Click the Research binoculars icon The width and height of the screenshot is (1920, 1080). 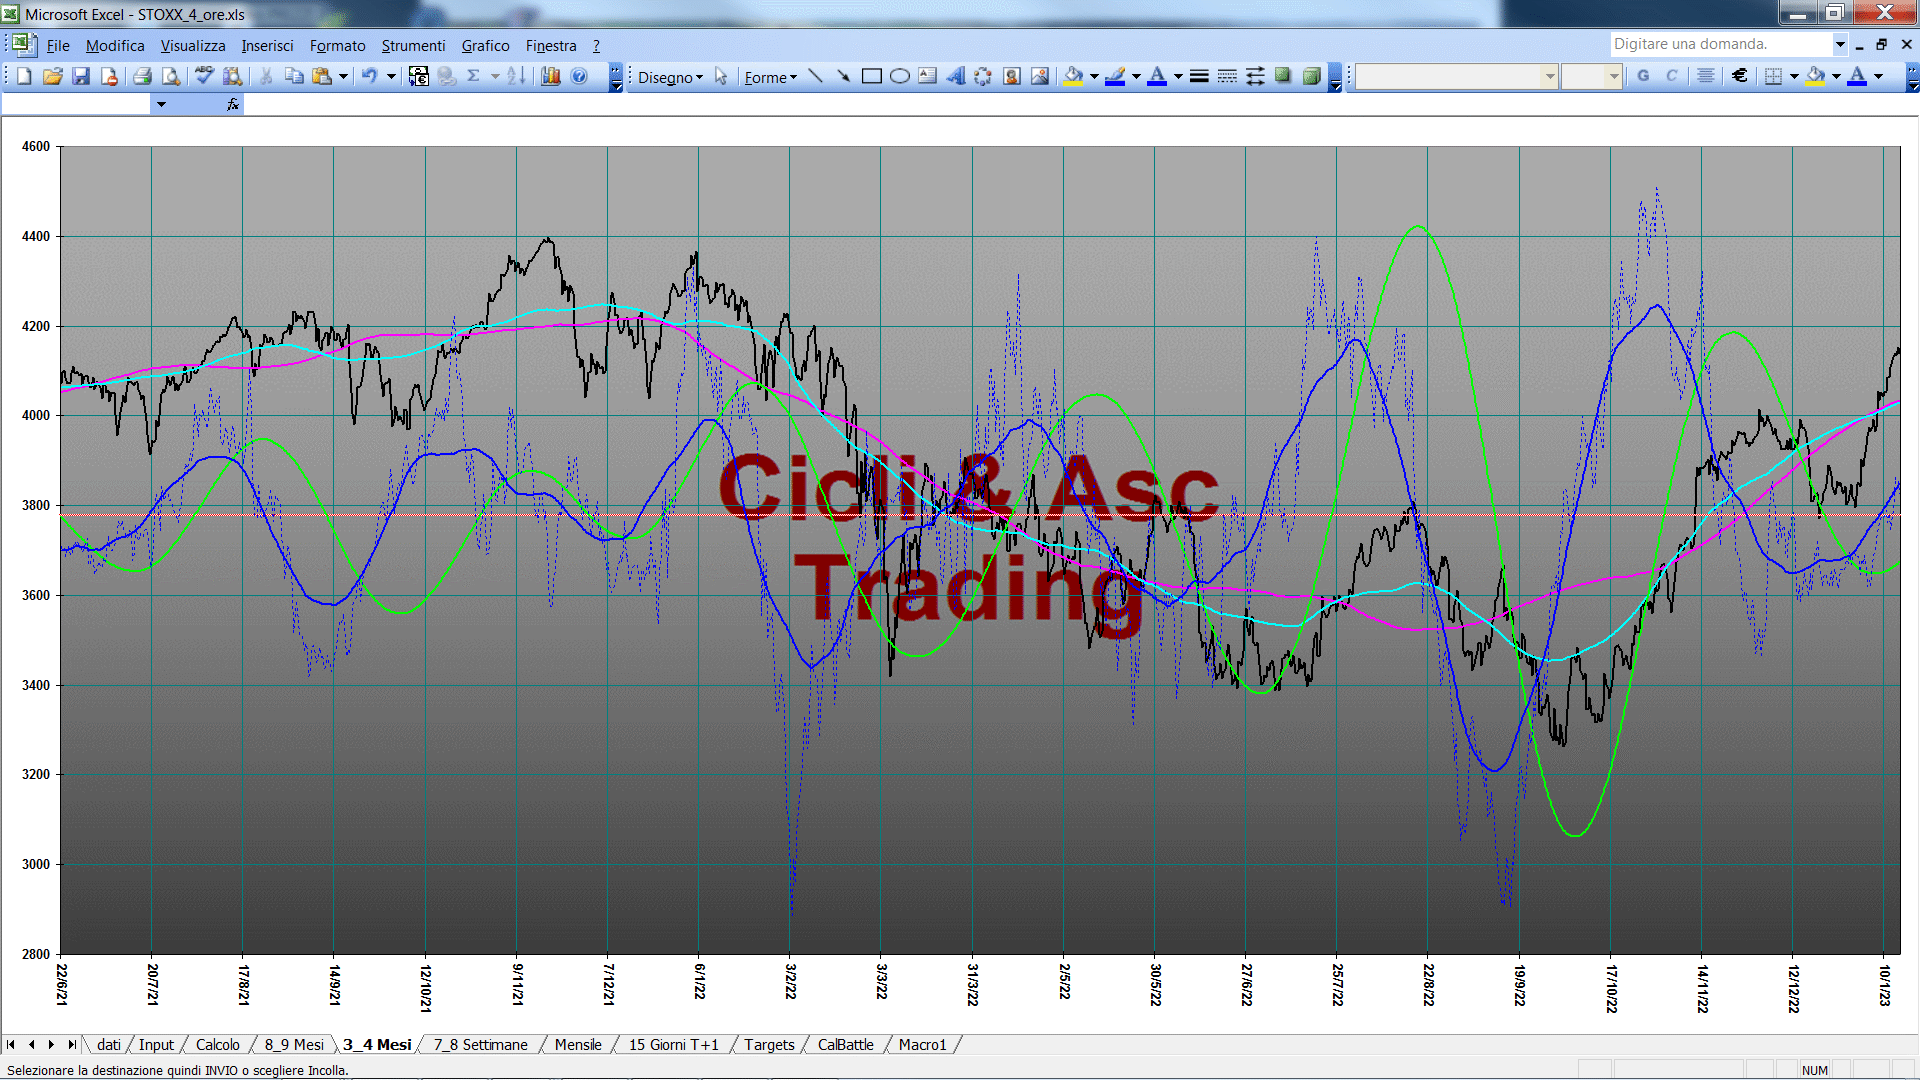click(232, 76)
